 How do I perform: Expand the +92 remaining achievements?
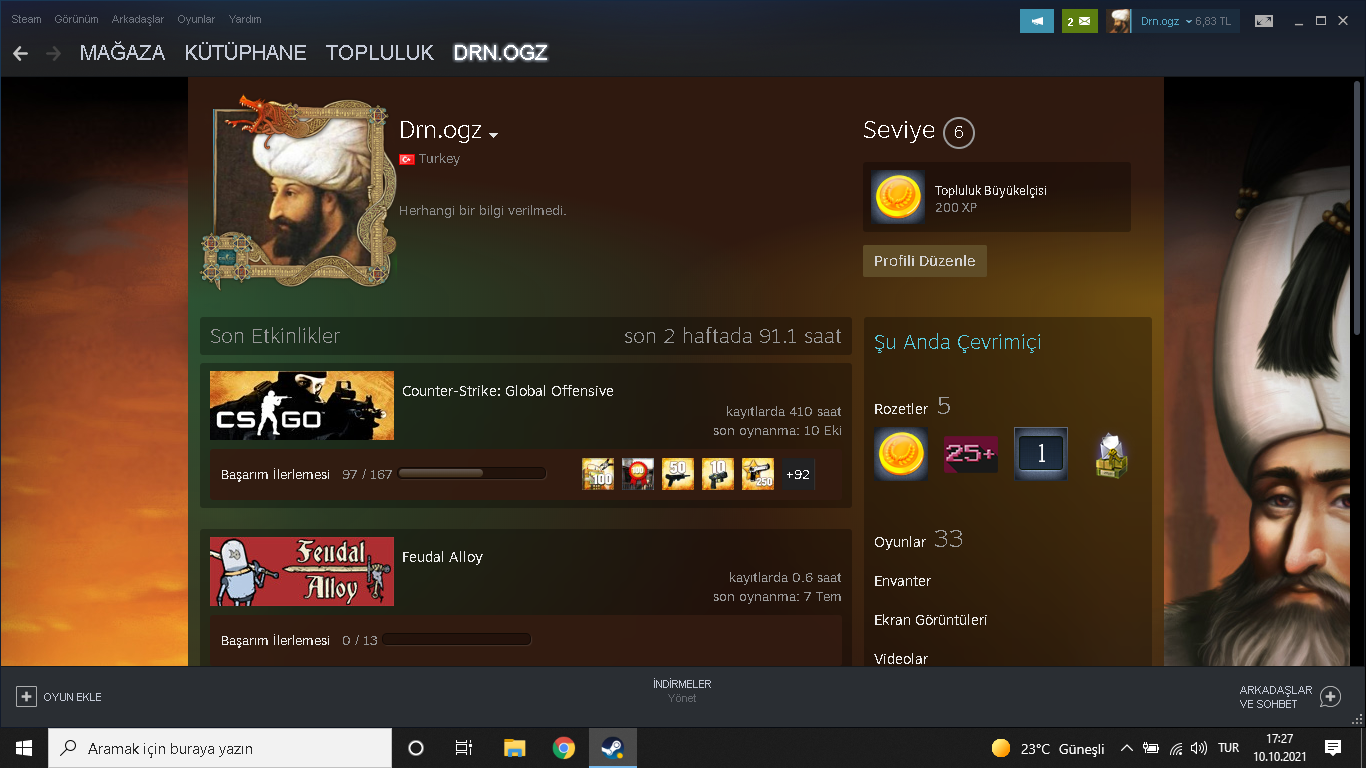tap(798, 474)
